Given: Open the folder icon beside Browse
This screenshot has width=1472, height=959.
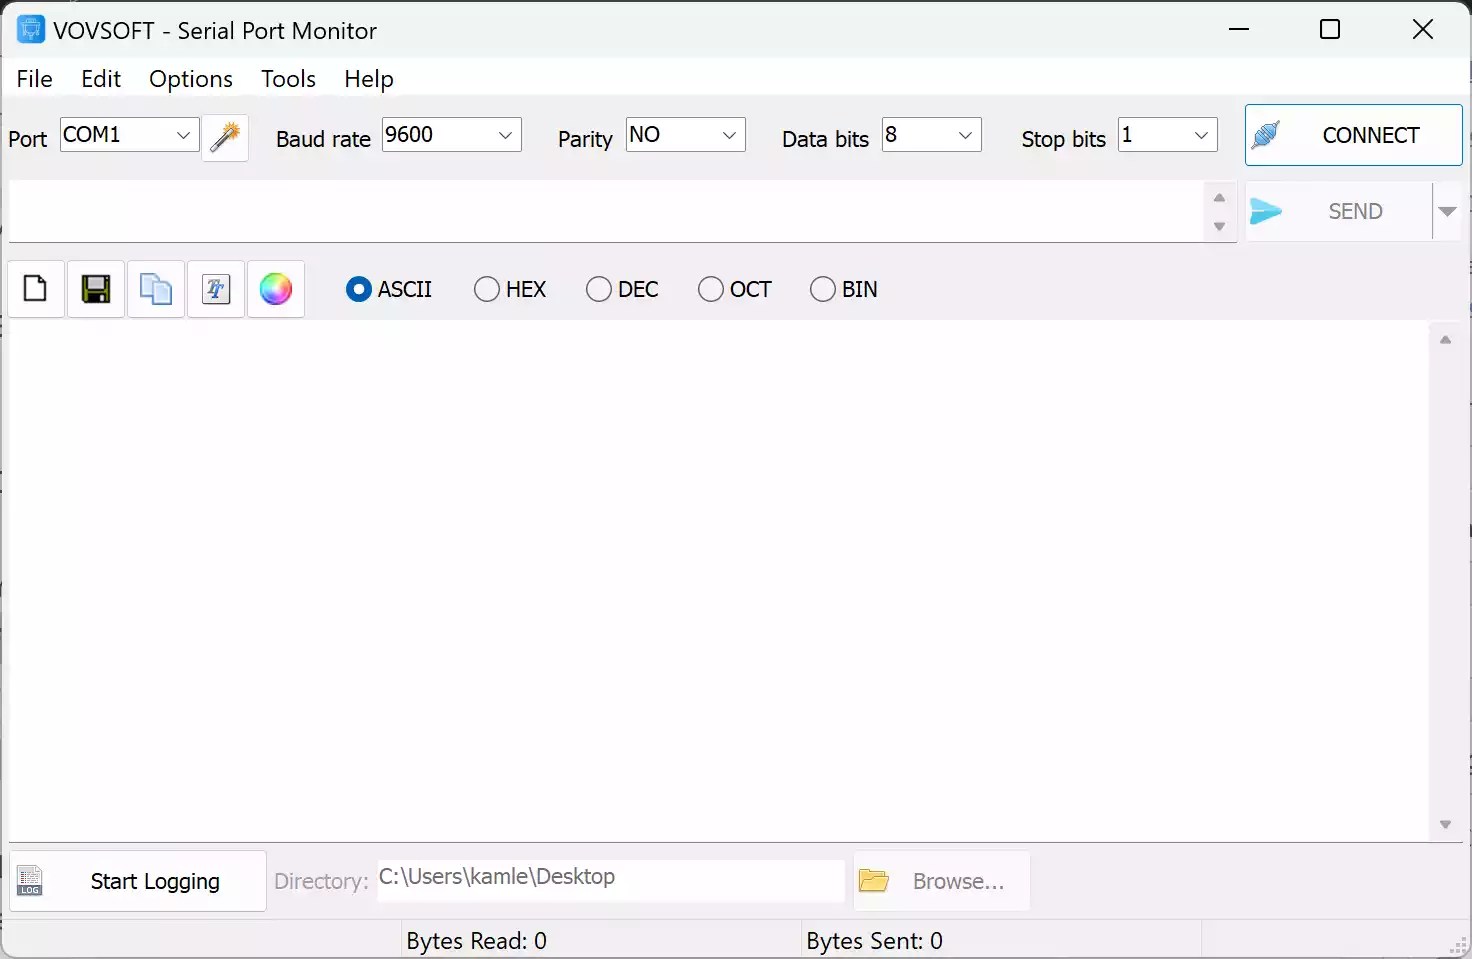Looking at the screenshot, I should click(x=873, y=881).
